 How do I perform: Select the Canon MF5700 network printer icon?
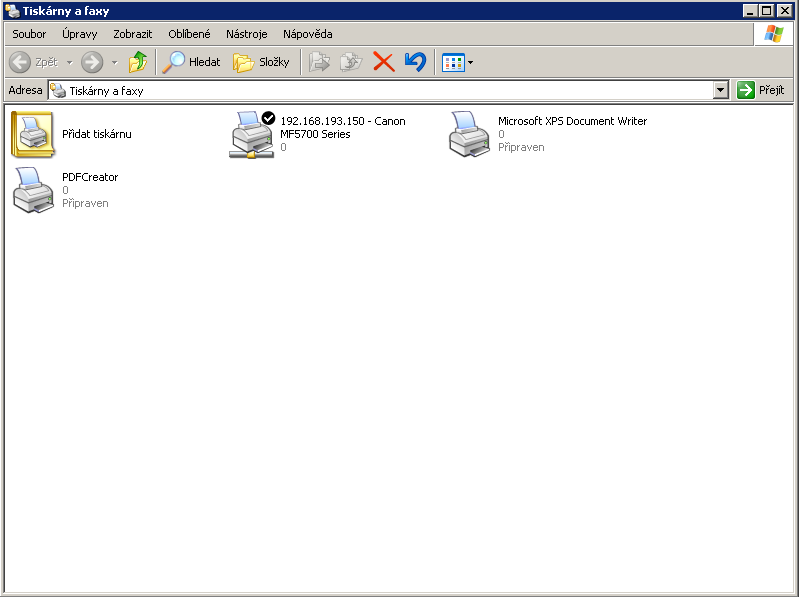[252, 134]
